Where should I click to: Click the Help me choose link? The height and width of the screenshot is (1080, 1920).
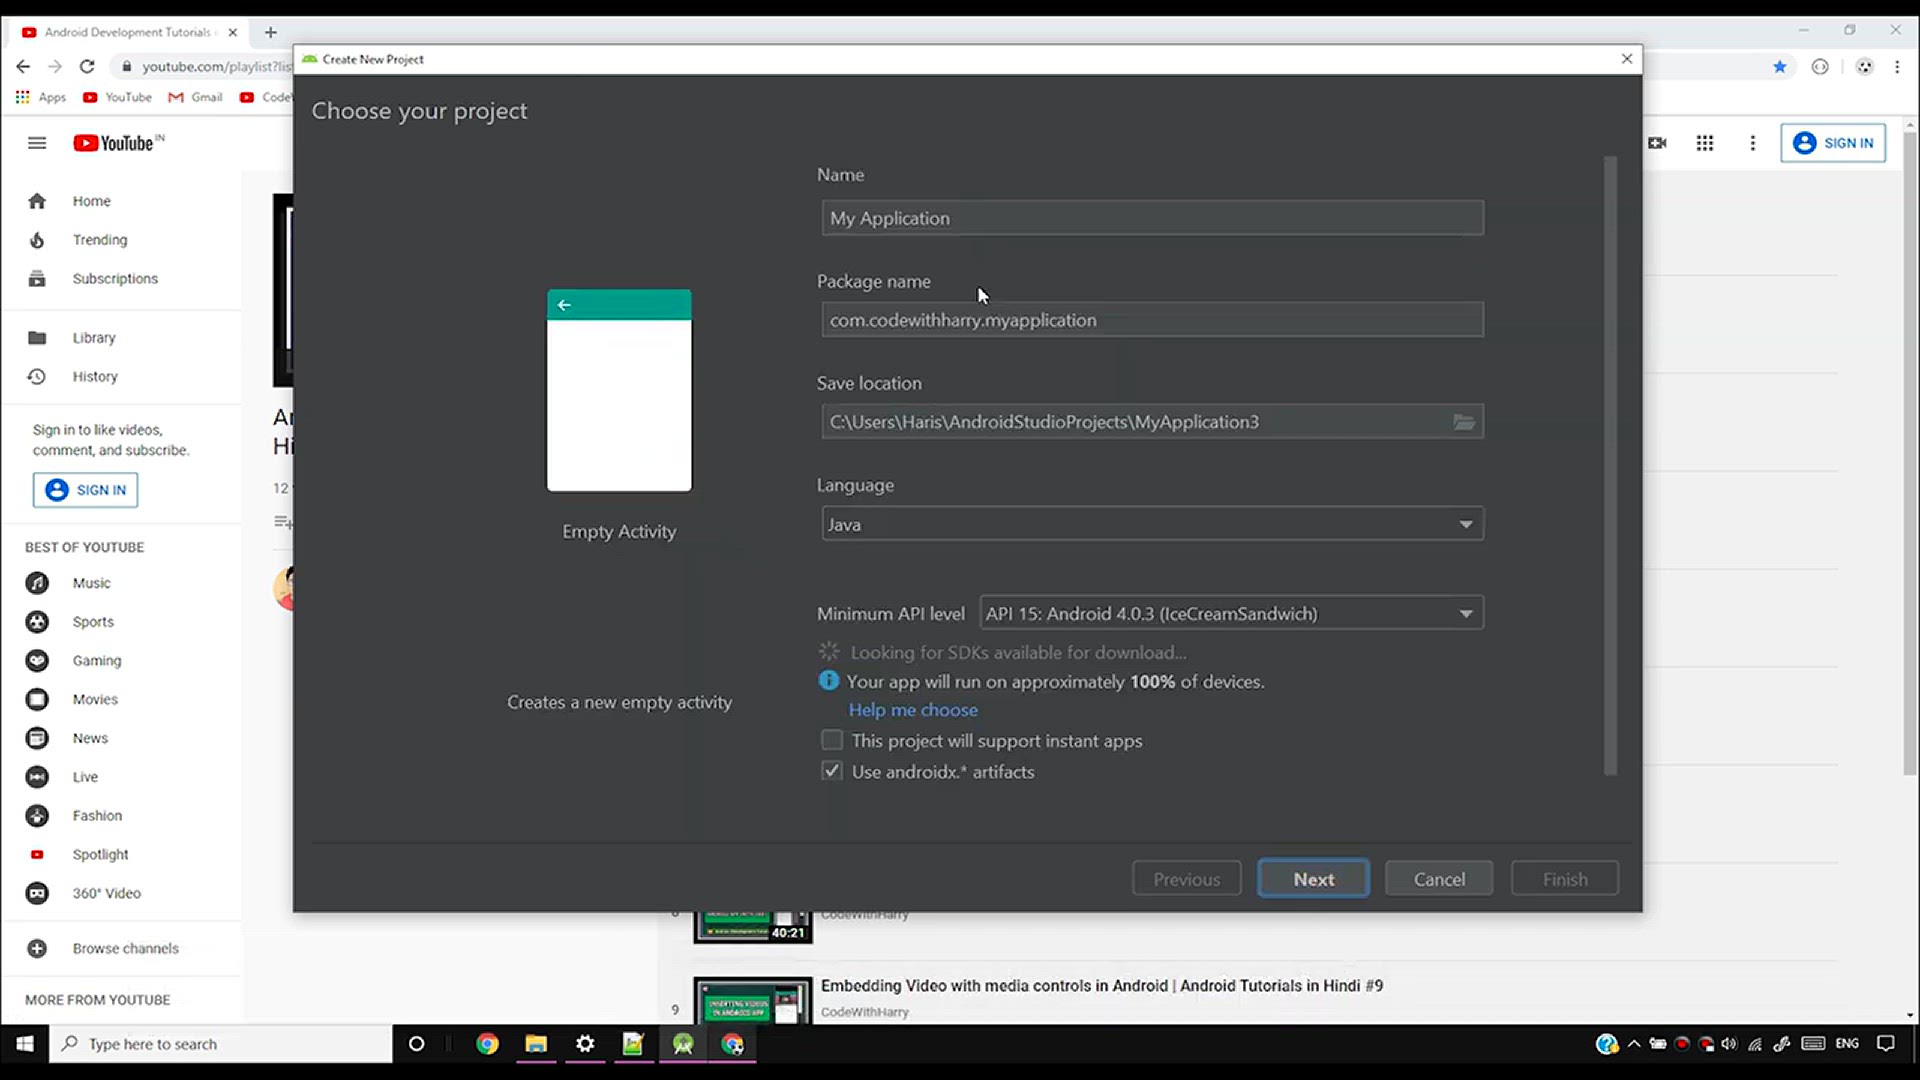913,710
